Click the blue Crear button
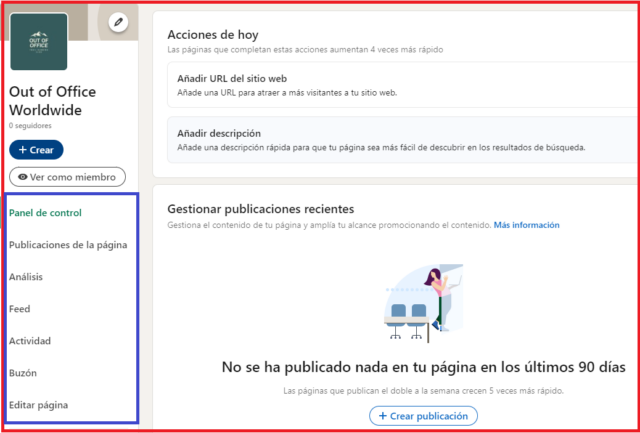The height and width of the screenshot is (433, 640). coord(36,150)
